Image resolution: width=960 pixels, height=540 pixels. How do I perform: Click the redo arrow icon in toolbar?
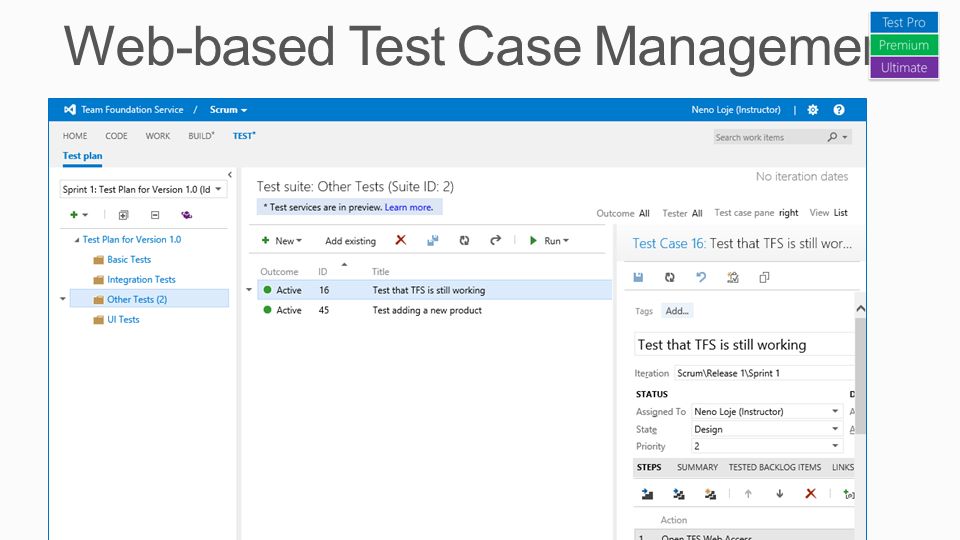coord(495,240)
